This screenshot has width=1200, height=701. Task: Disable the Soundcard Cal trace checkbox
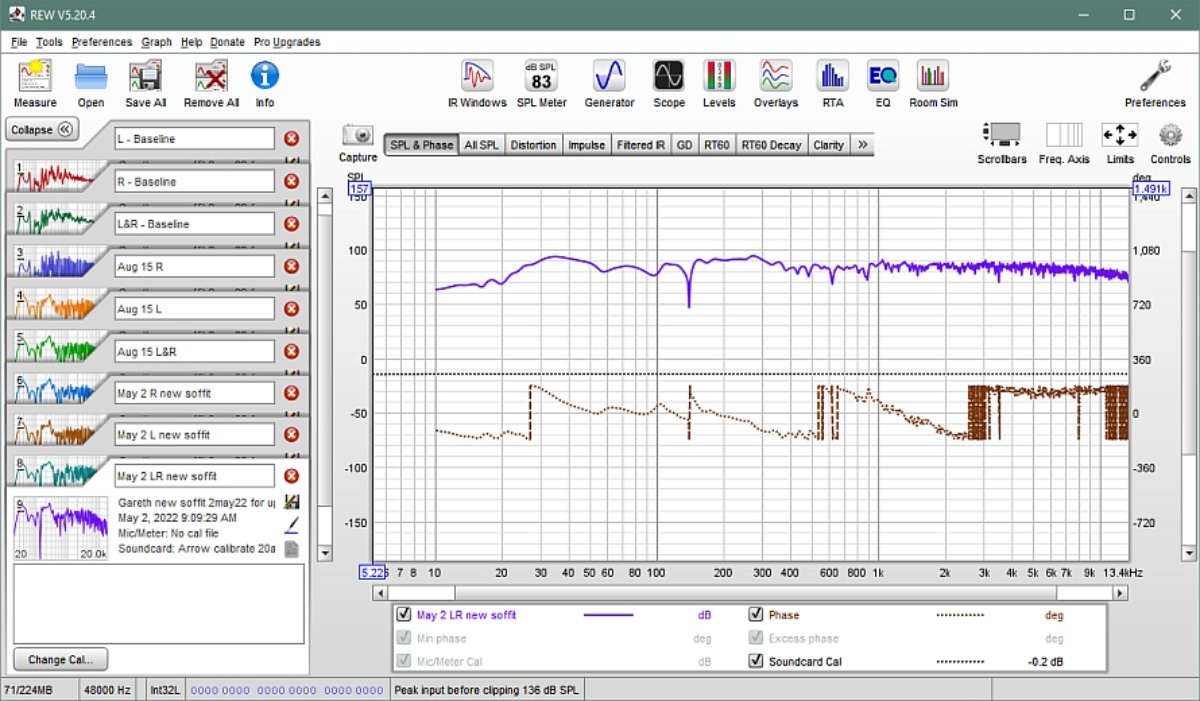(x=756, y=661)
